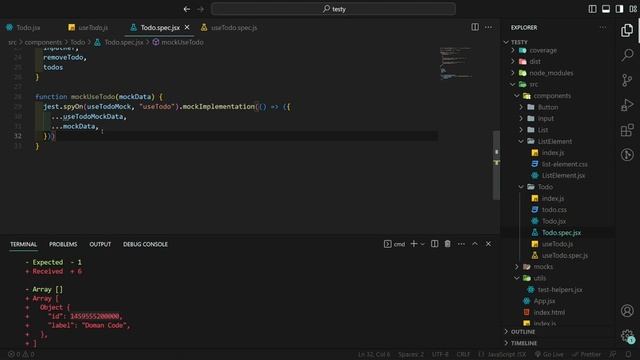Viewport: 640px width, 360px height.
Task: Switch to the PROBLEMS panel tab
Action: tap(63, 244)
